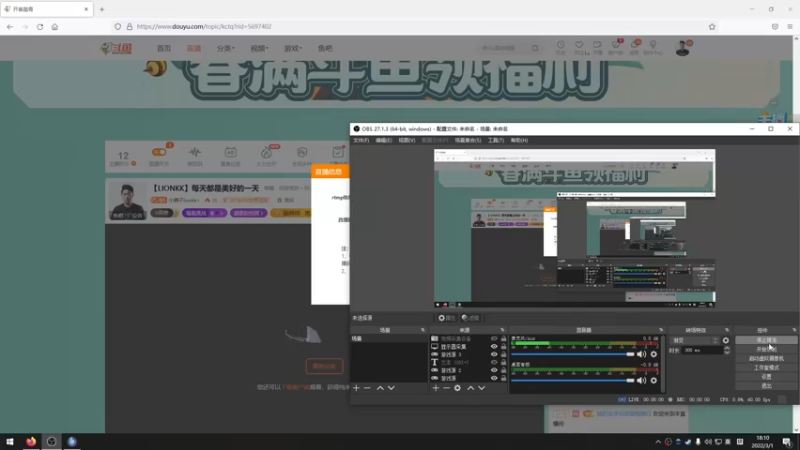Open Douyu watch history clock icon
Image resolution: width=800 pixels, height=450 pixels.
[561, 45]
